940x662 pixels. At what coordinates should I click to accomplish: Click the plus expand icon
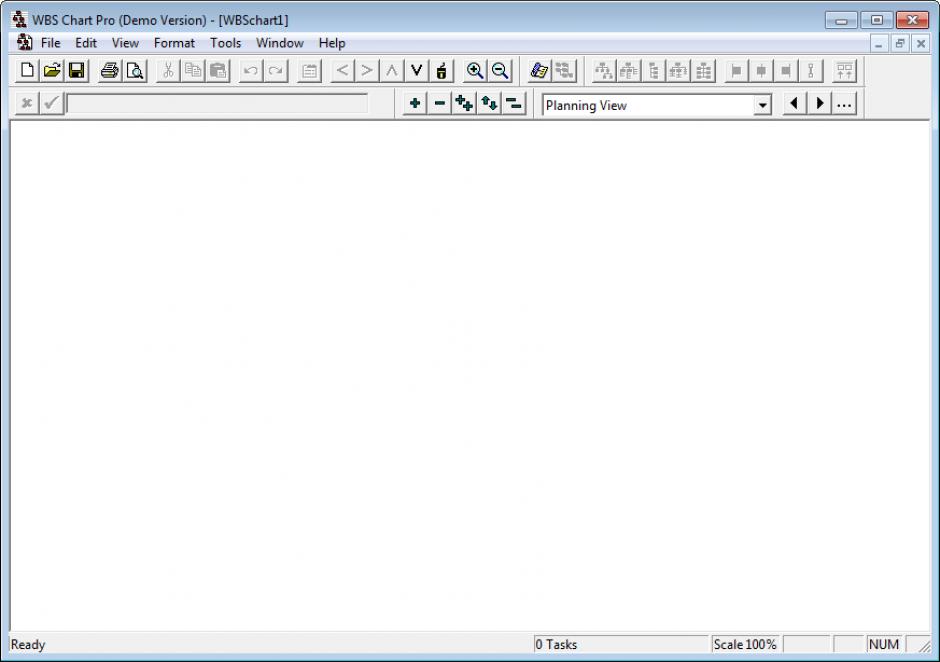point(415,104)
